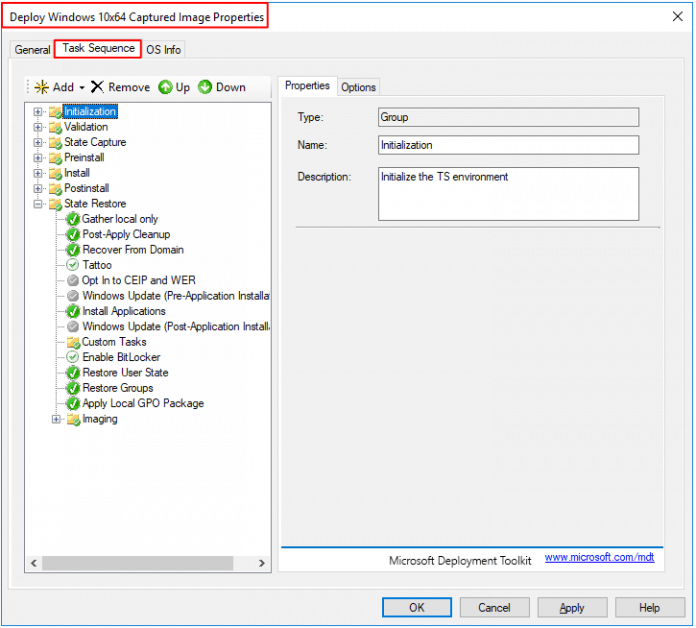Click the Remove X icon

point(97,87)
